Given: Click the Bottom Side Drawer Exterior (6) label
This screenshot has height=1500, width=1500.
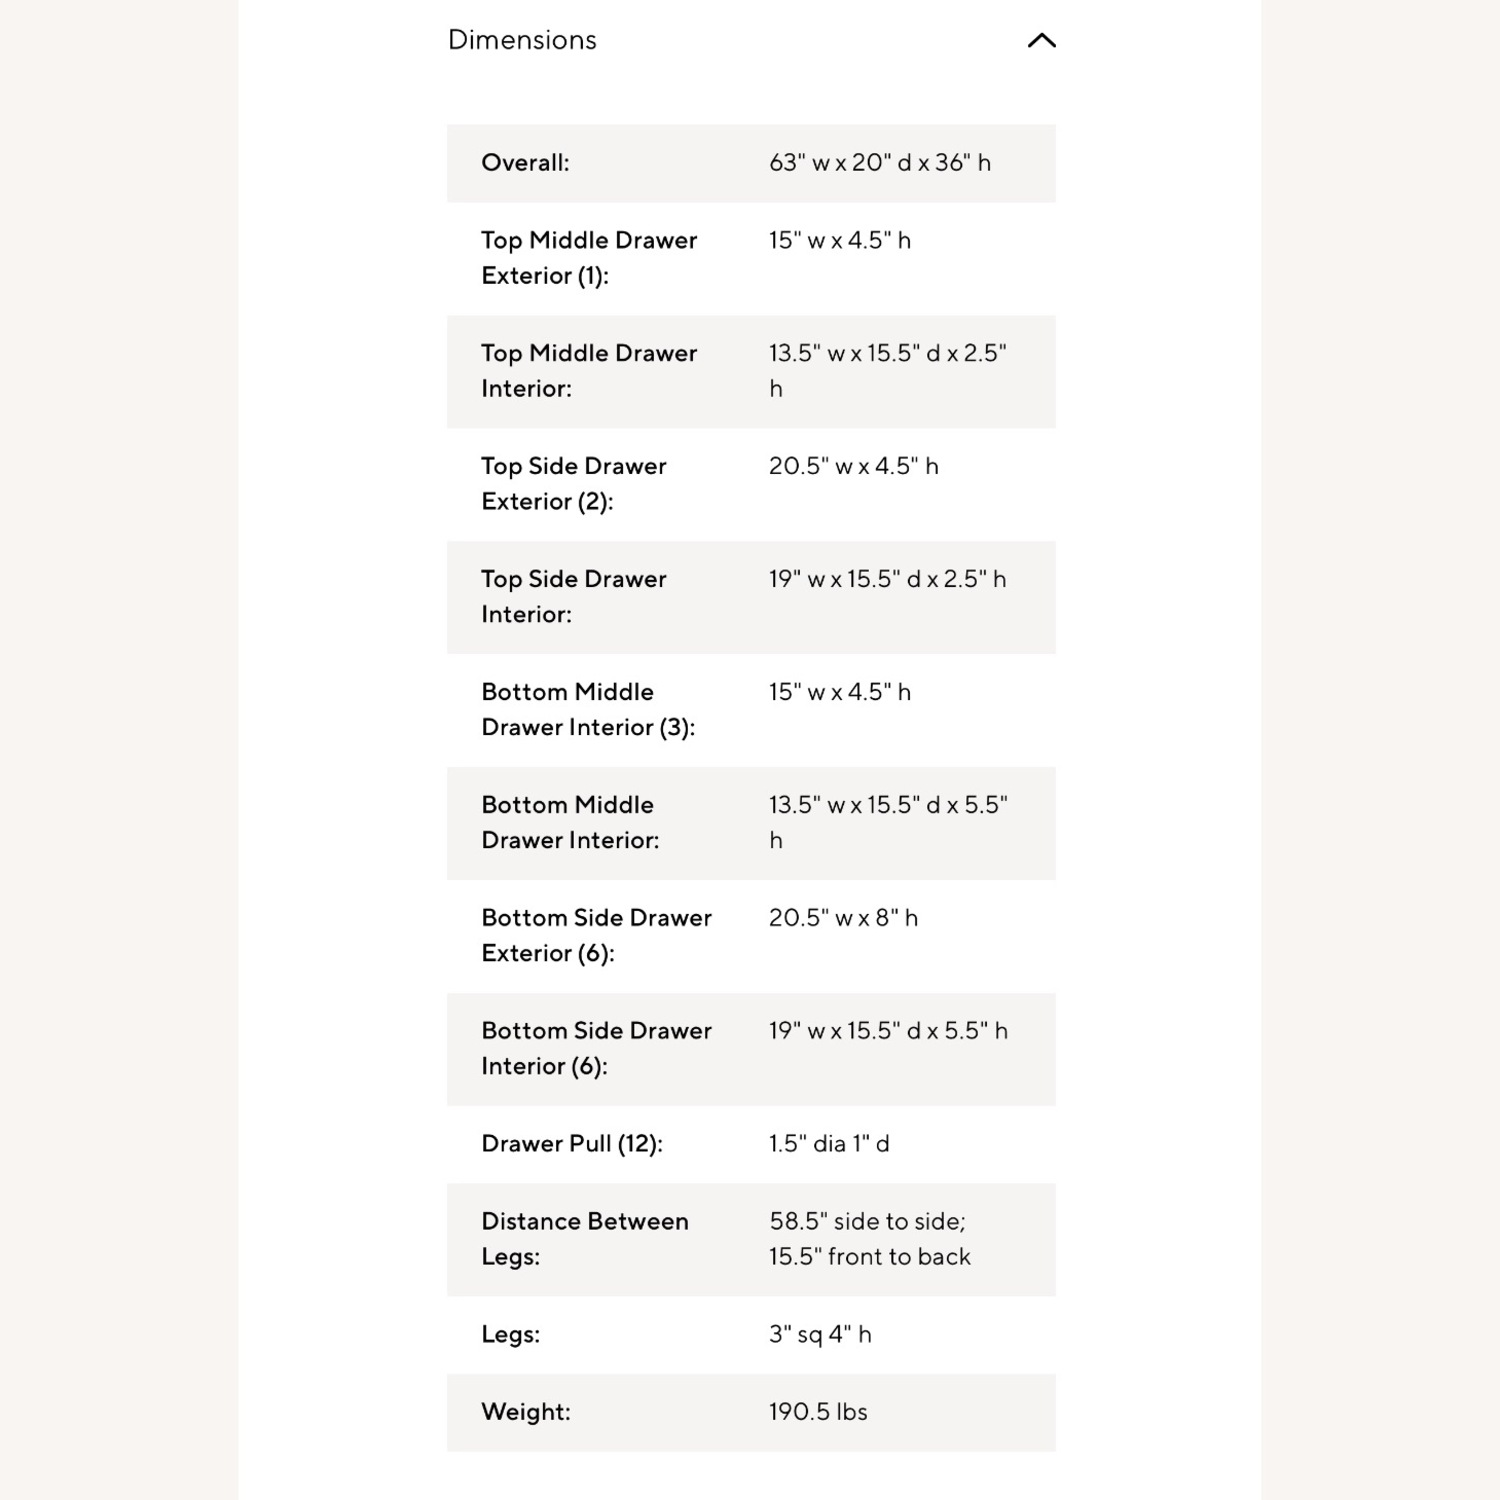Looking at the screenshot, I should coord(596,936).
